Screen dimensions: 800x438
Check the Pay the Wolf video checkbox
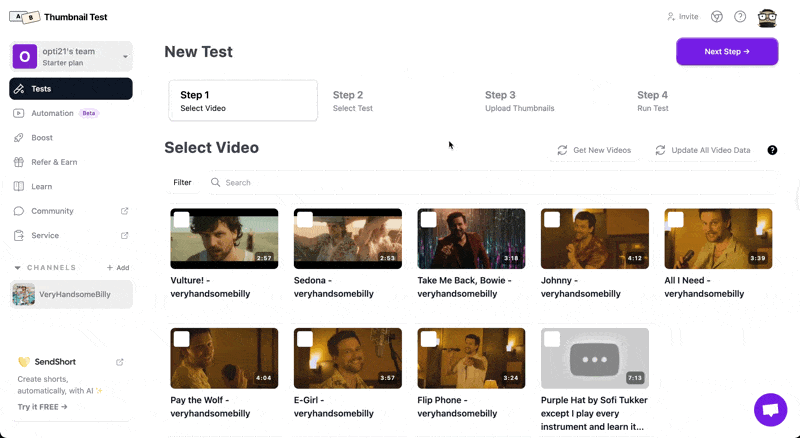pos(182,339)
